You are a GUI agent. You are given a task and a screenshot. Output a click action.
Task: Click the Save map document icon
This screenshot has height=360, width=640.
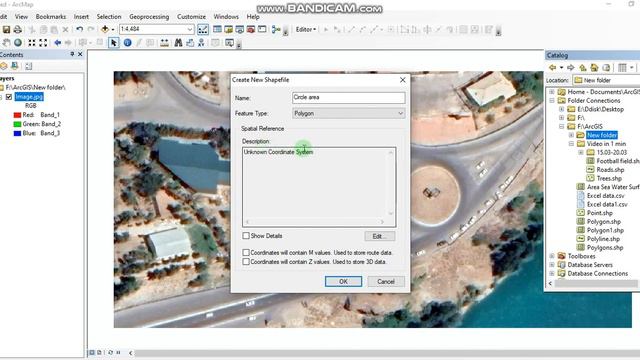pos(6,29)
